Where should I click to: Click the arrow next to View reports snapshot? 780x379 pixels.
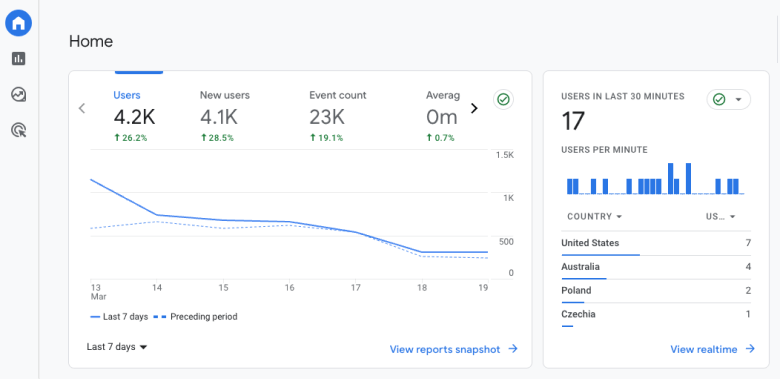513,349
